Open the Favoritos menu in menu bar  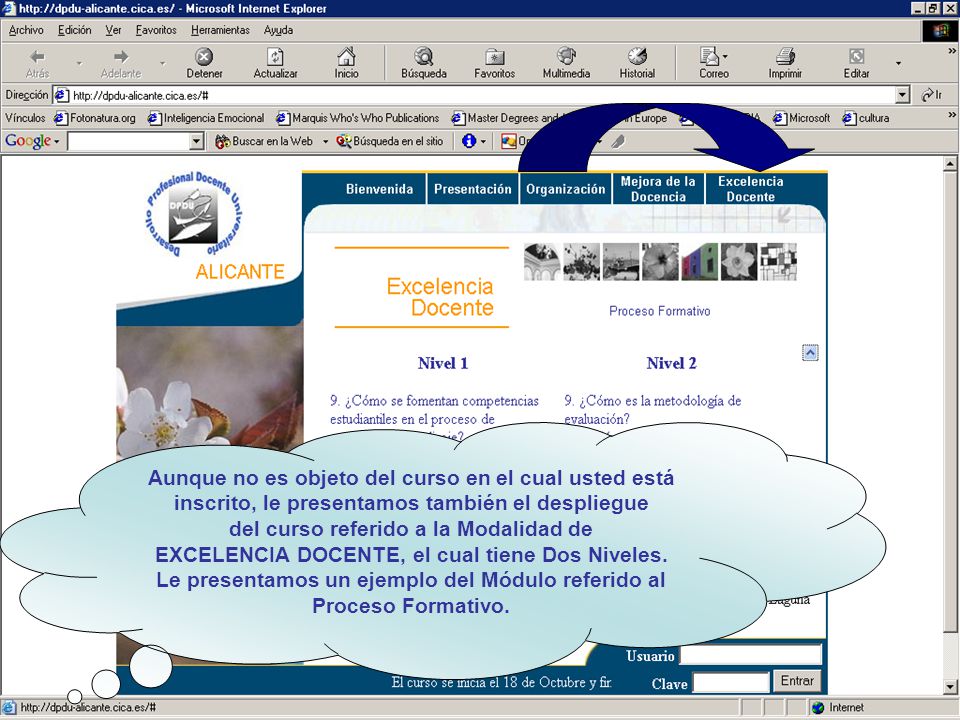point(156,30)
